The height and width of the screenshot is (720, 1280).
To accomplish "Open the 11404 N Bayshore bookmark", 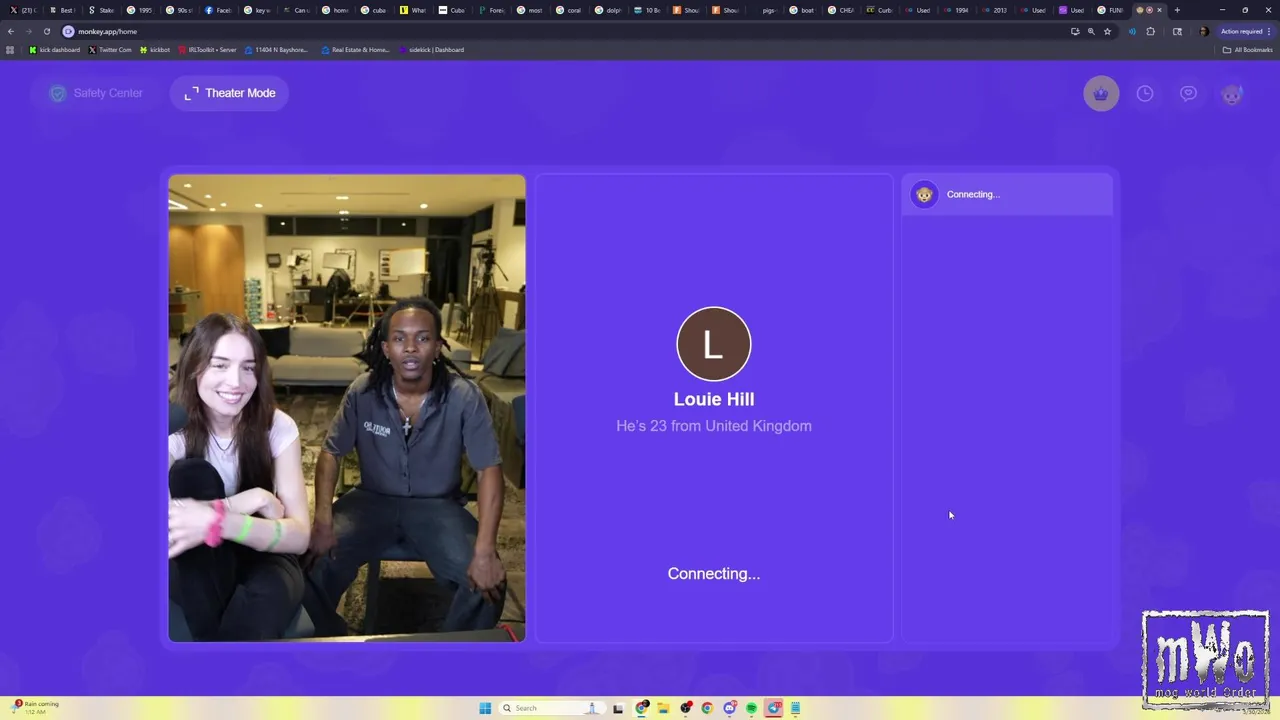I will (x=277, y=50).
